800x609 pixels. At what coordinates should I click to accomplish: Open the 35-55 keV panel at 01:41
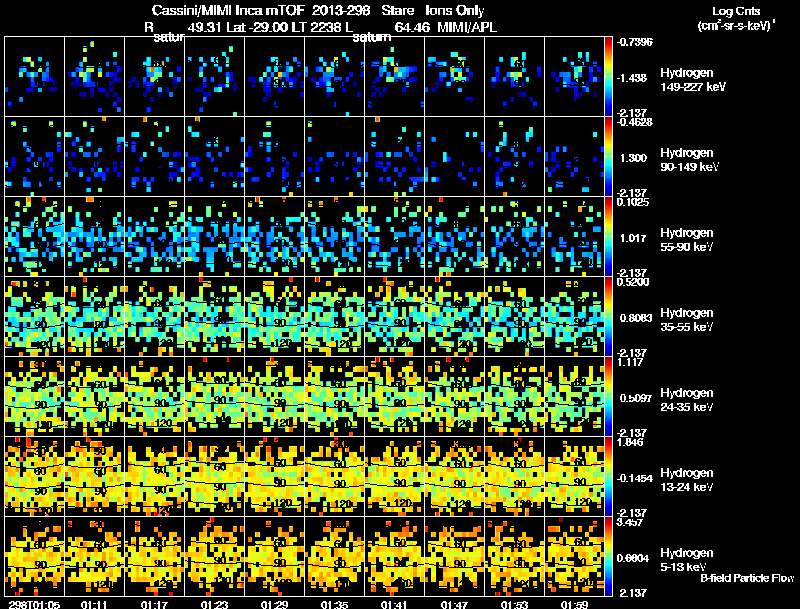(394, 316)
